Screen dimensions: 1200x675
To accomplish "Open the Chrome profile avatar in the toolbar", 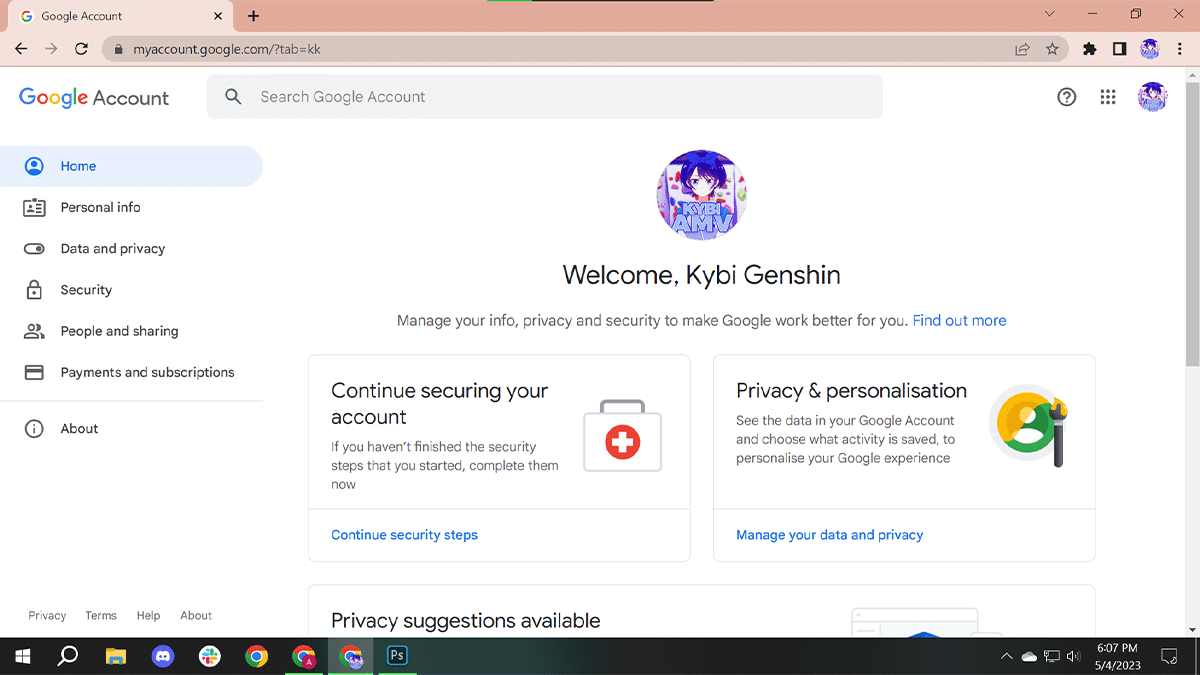I will 1150,48.
